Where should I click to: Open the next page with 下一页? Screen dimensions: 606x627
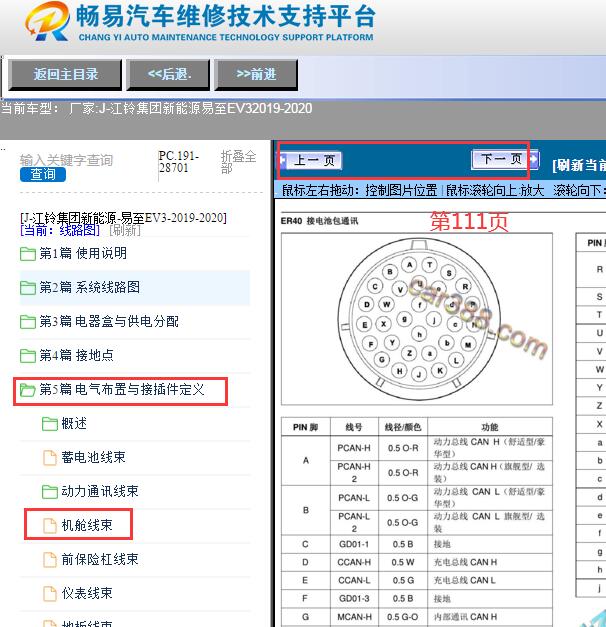(504, 159)
